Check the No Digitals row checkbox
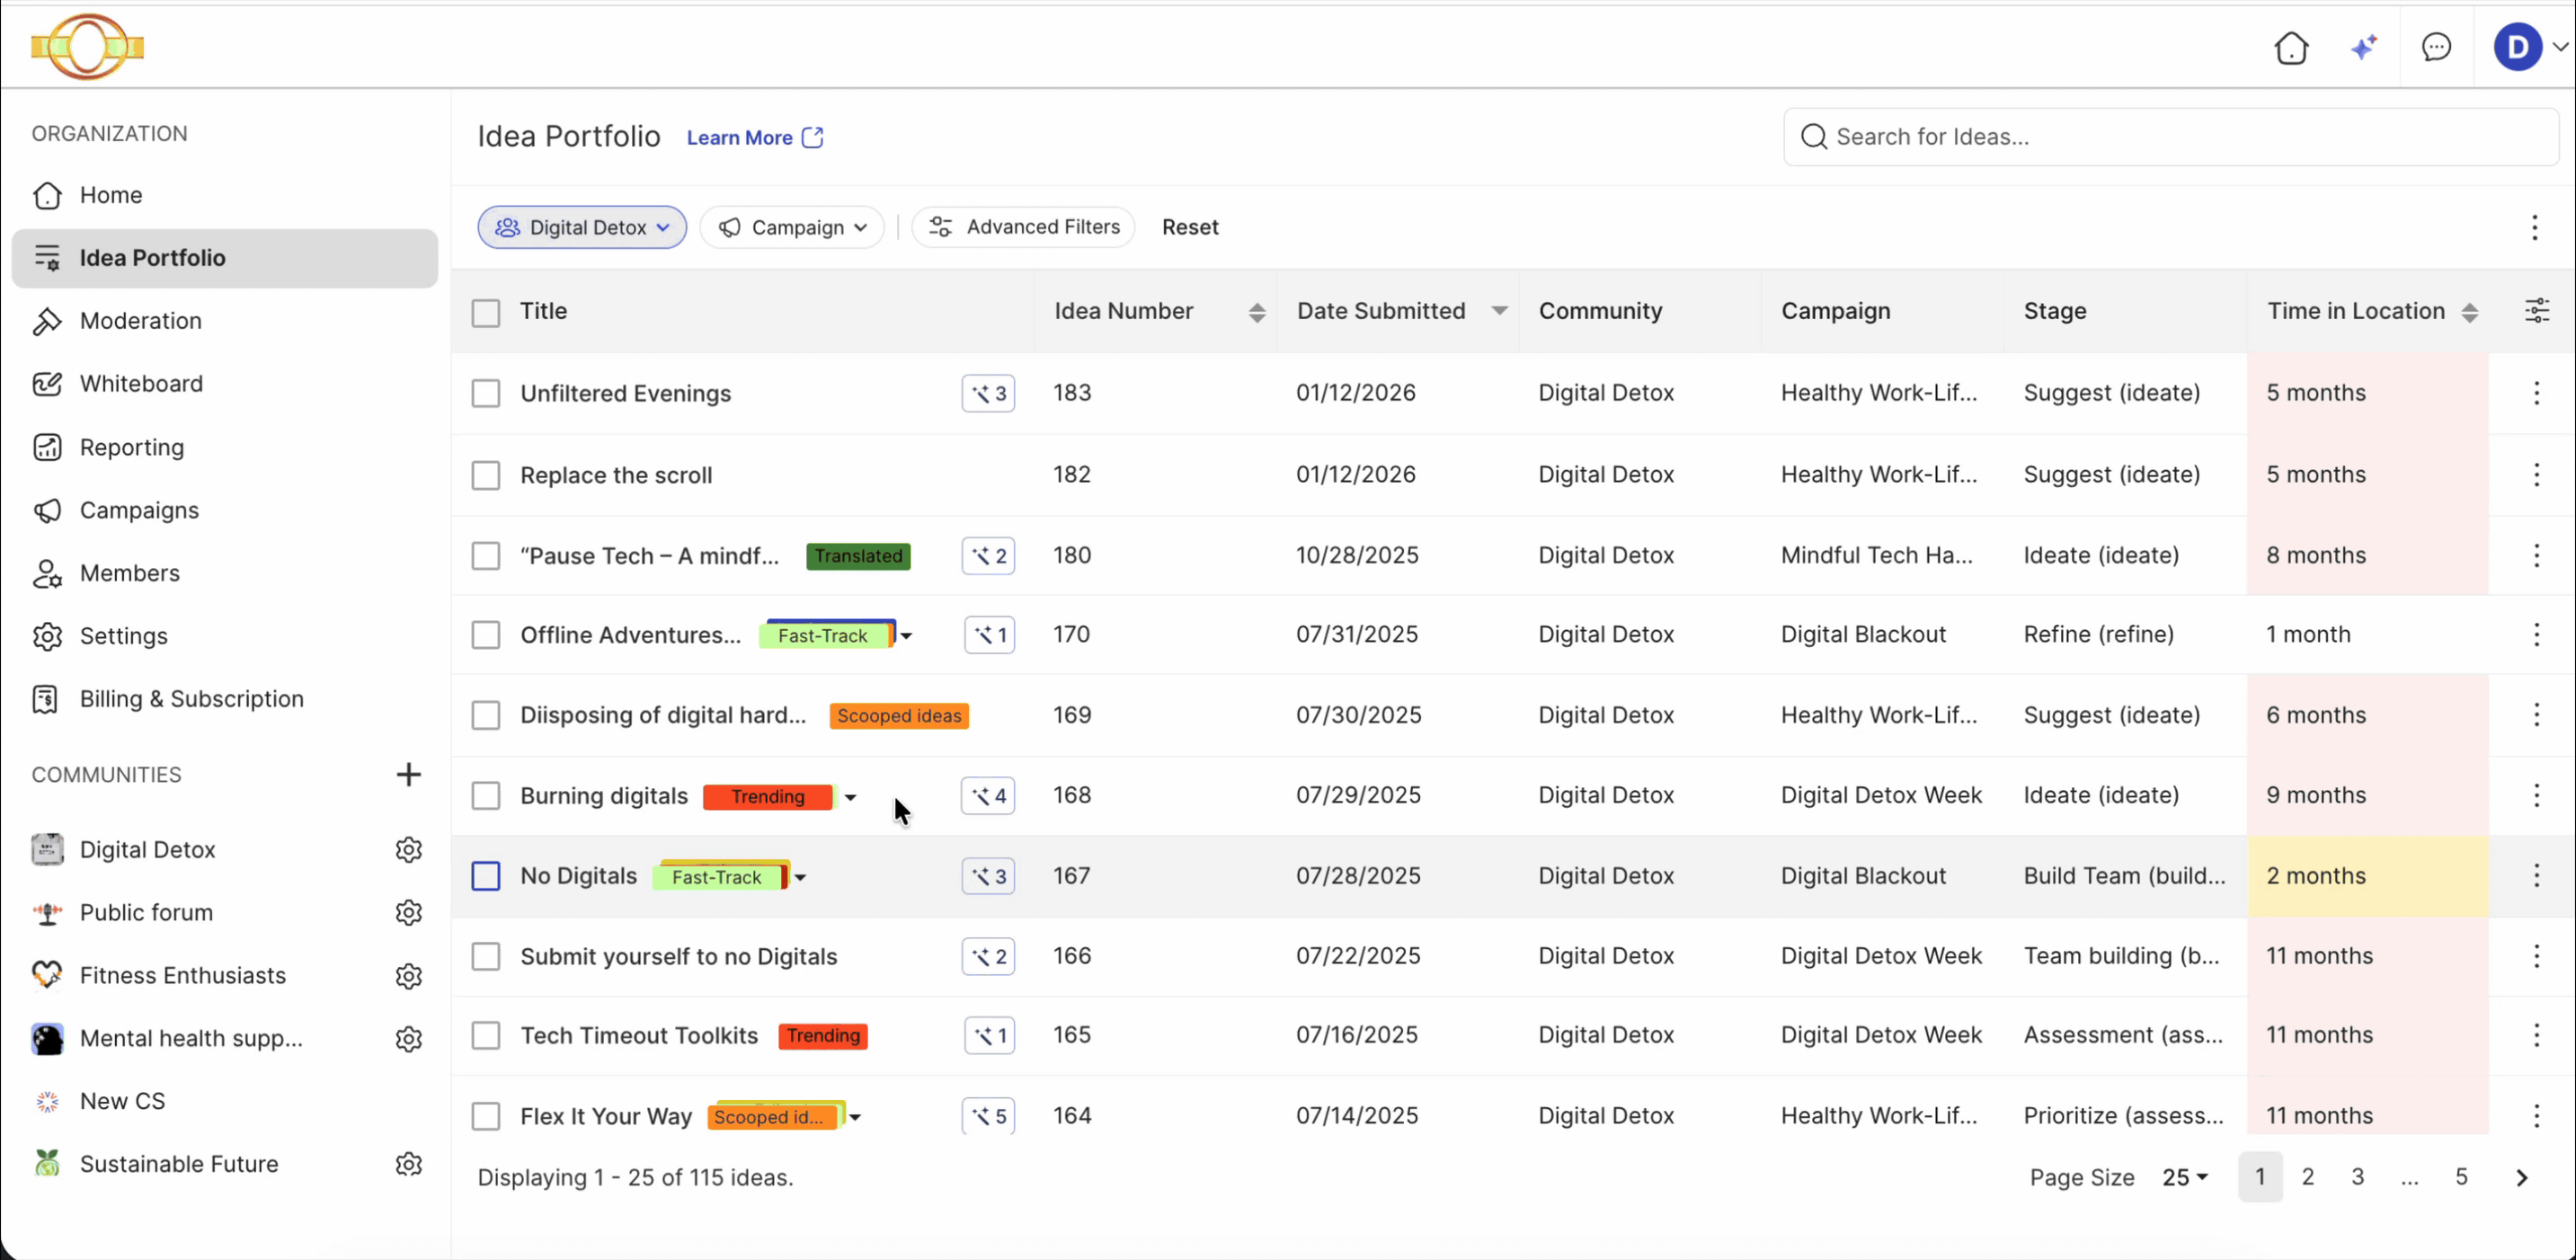This screenshot has width=2576, height=1260. click(x=486, y=876)
